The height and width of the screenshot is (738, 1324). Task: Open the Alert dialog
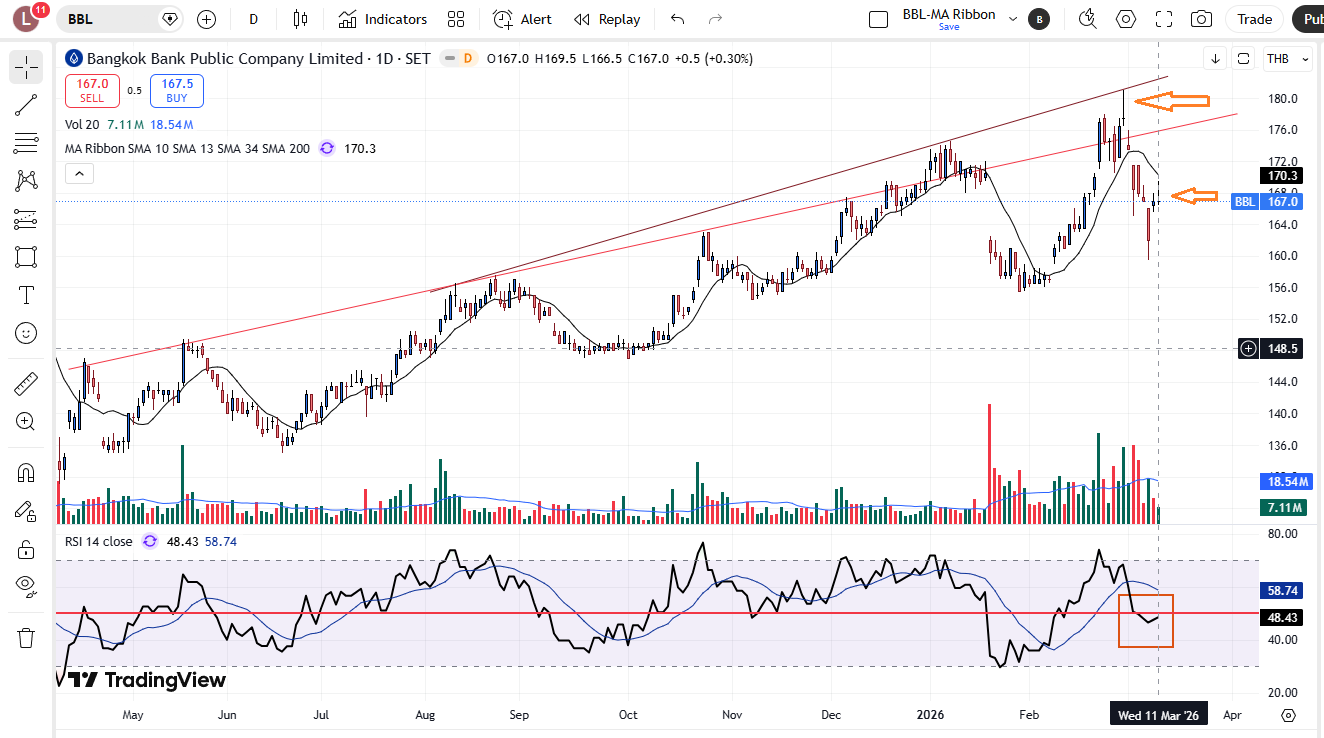522,19
